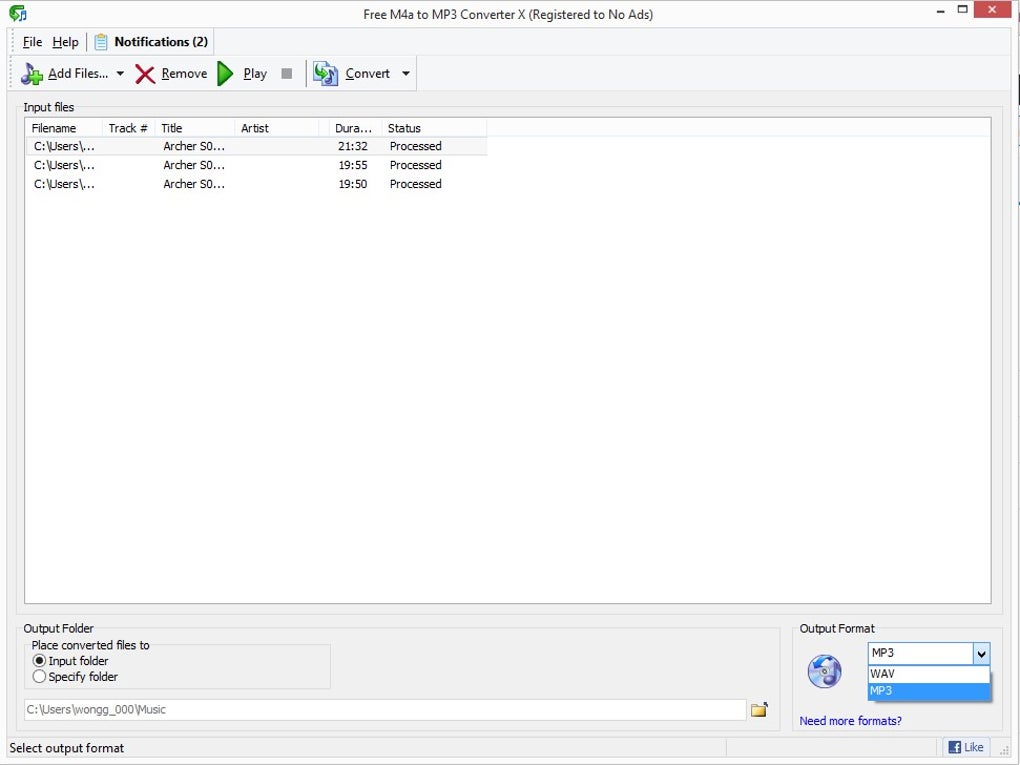Image resolution: width=1020 pixels, height=765 pixels.
Task: Click the Play label in toolbar
Action: (x=255, y=74)
